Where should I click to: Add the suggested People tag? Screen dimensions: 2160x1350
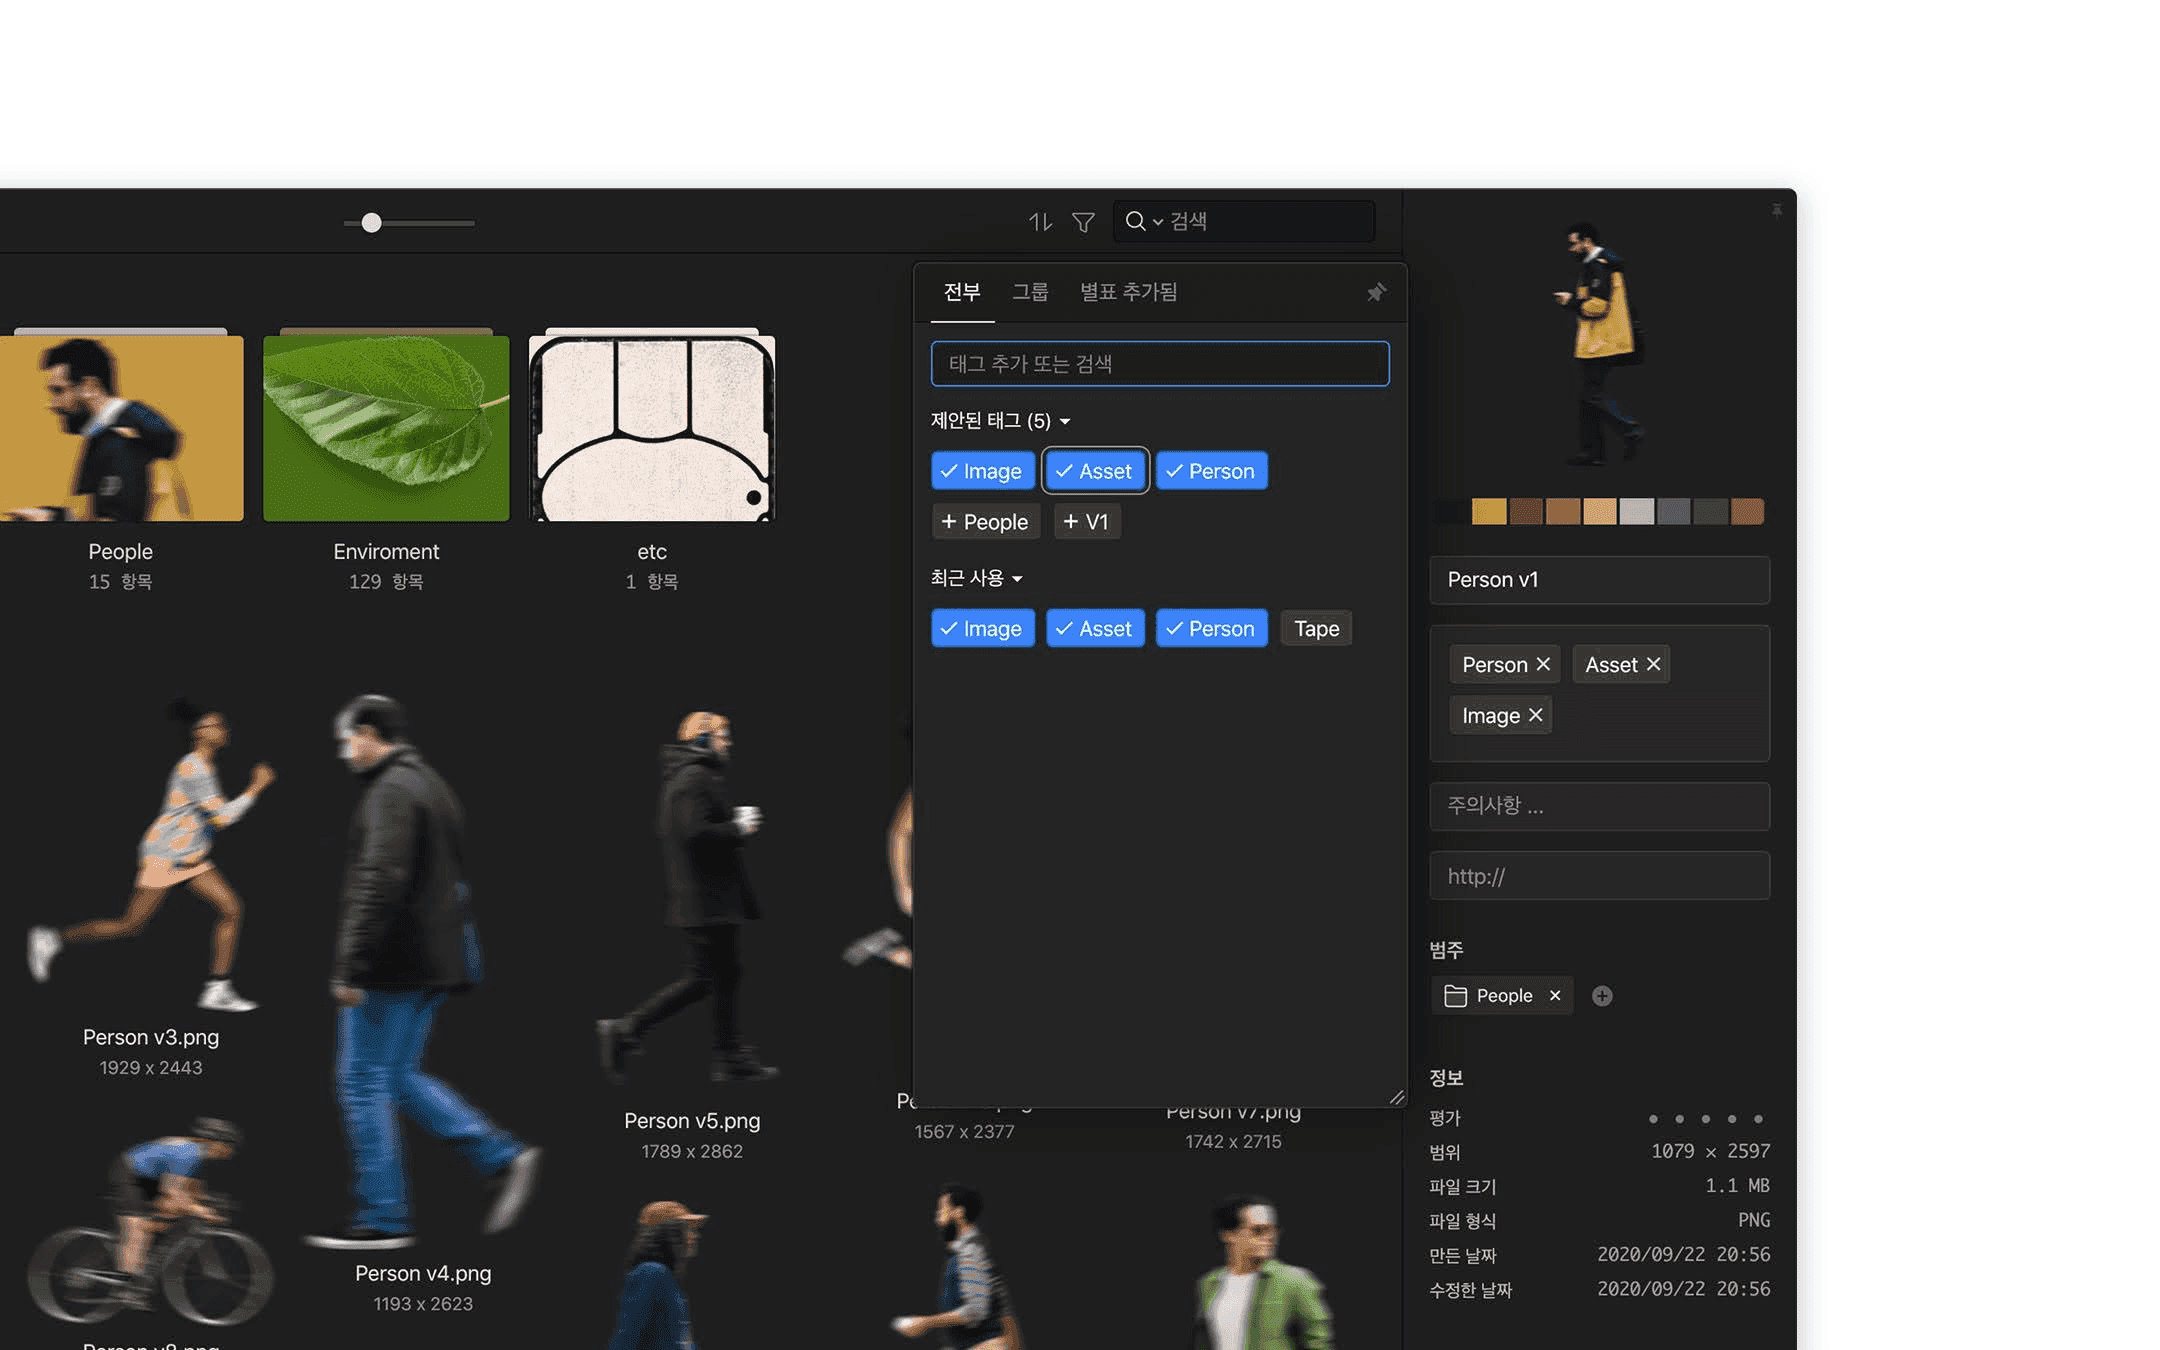[x=985, y=522]
